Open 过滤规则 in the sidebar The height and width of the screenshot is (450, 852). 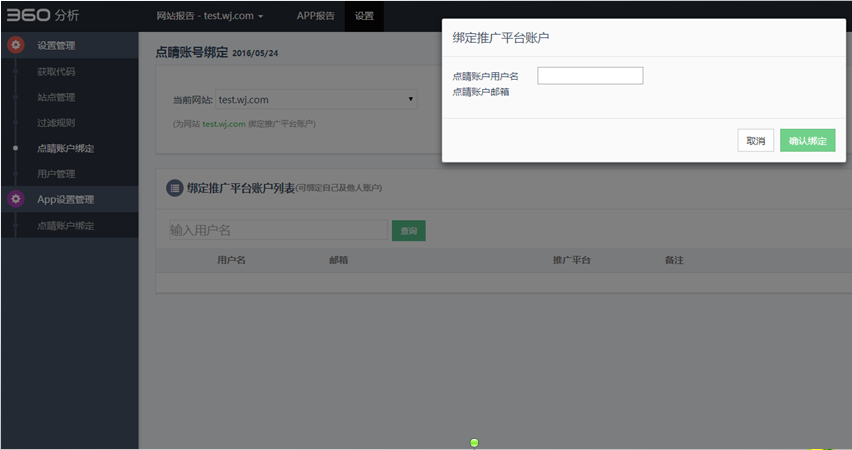56,123
